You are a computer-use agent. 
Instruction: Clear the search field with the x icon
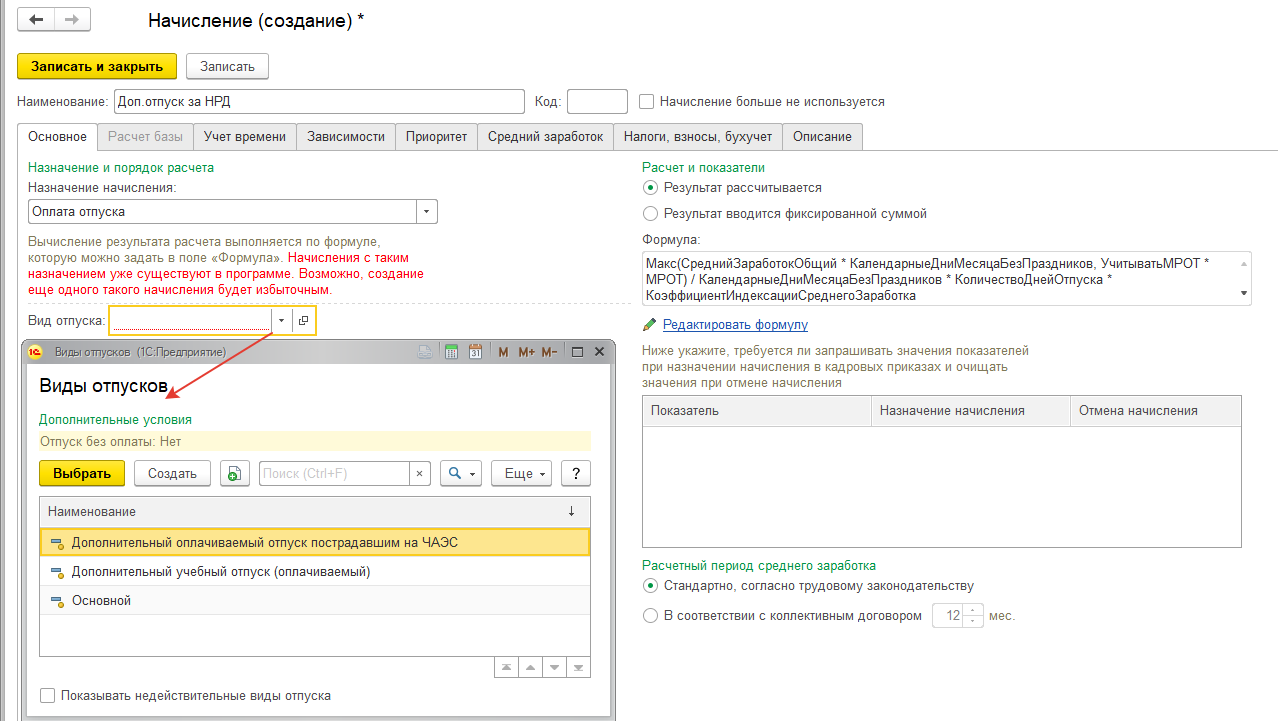[x=420, y=473]
